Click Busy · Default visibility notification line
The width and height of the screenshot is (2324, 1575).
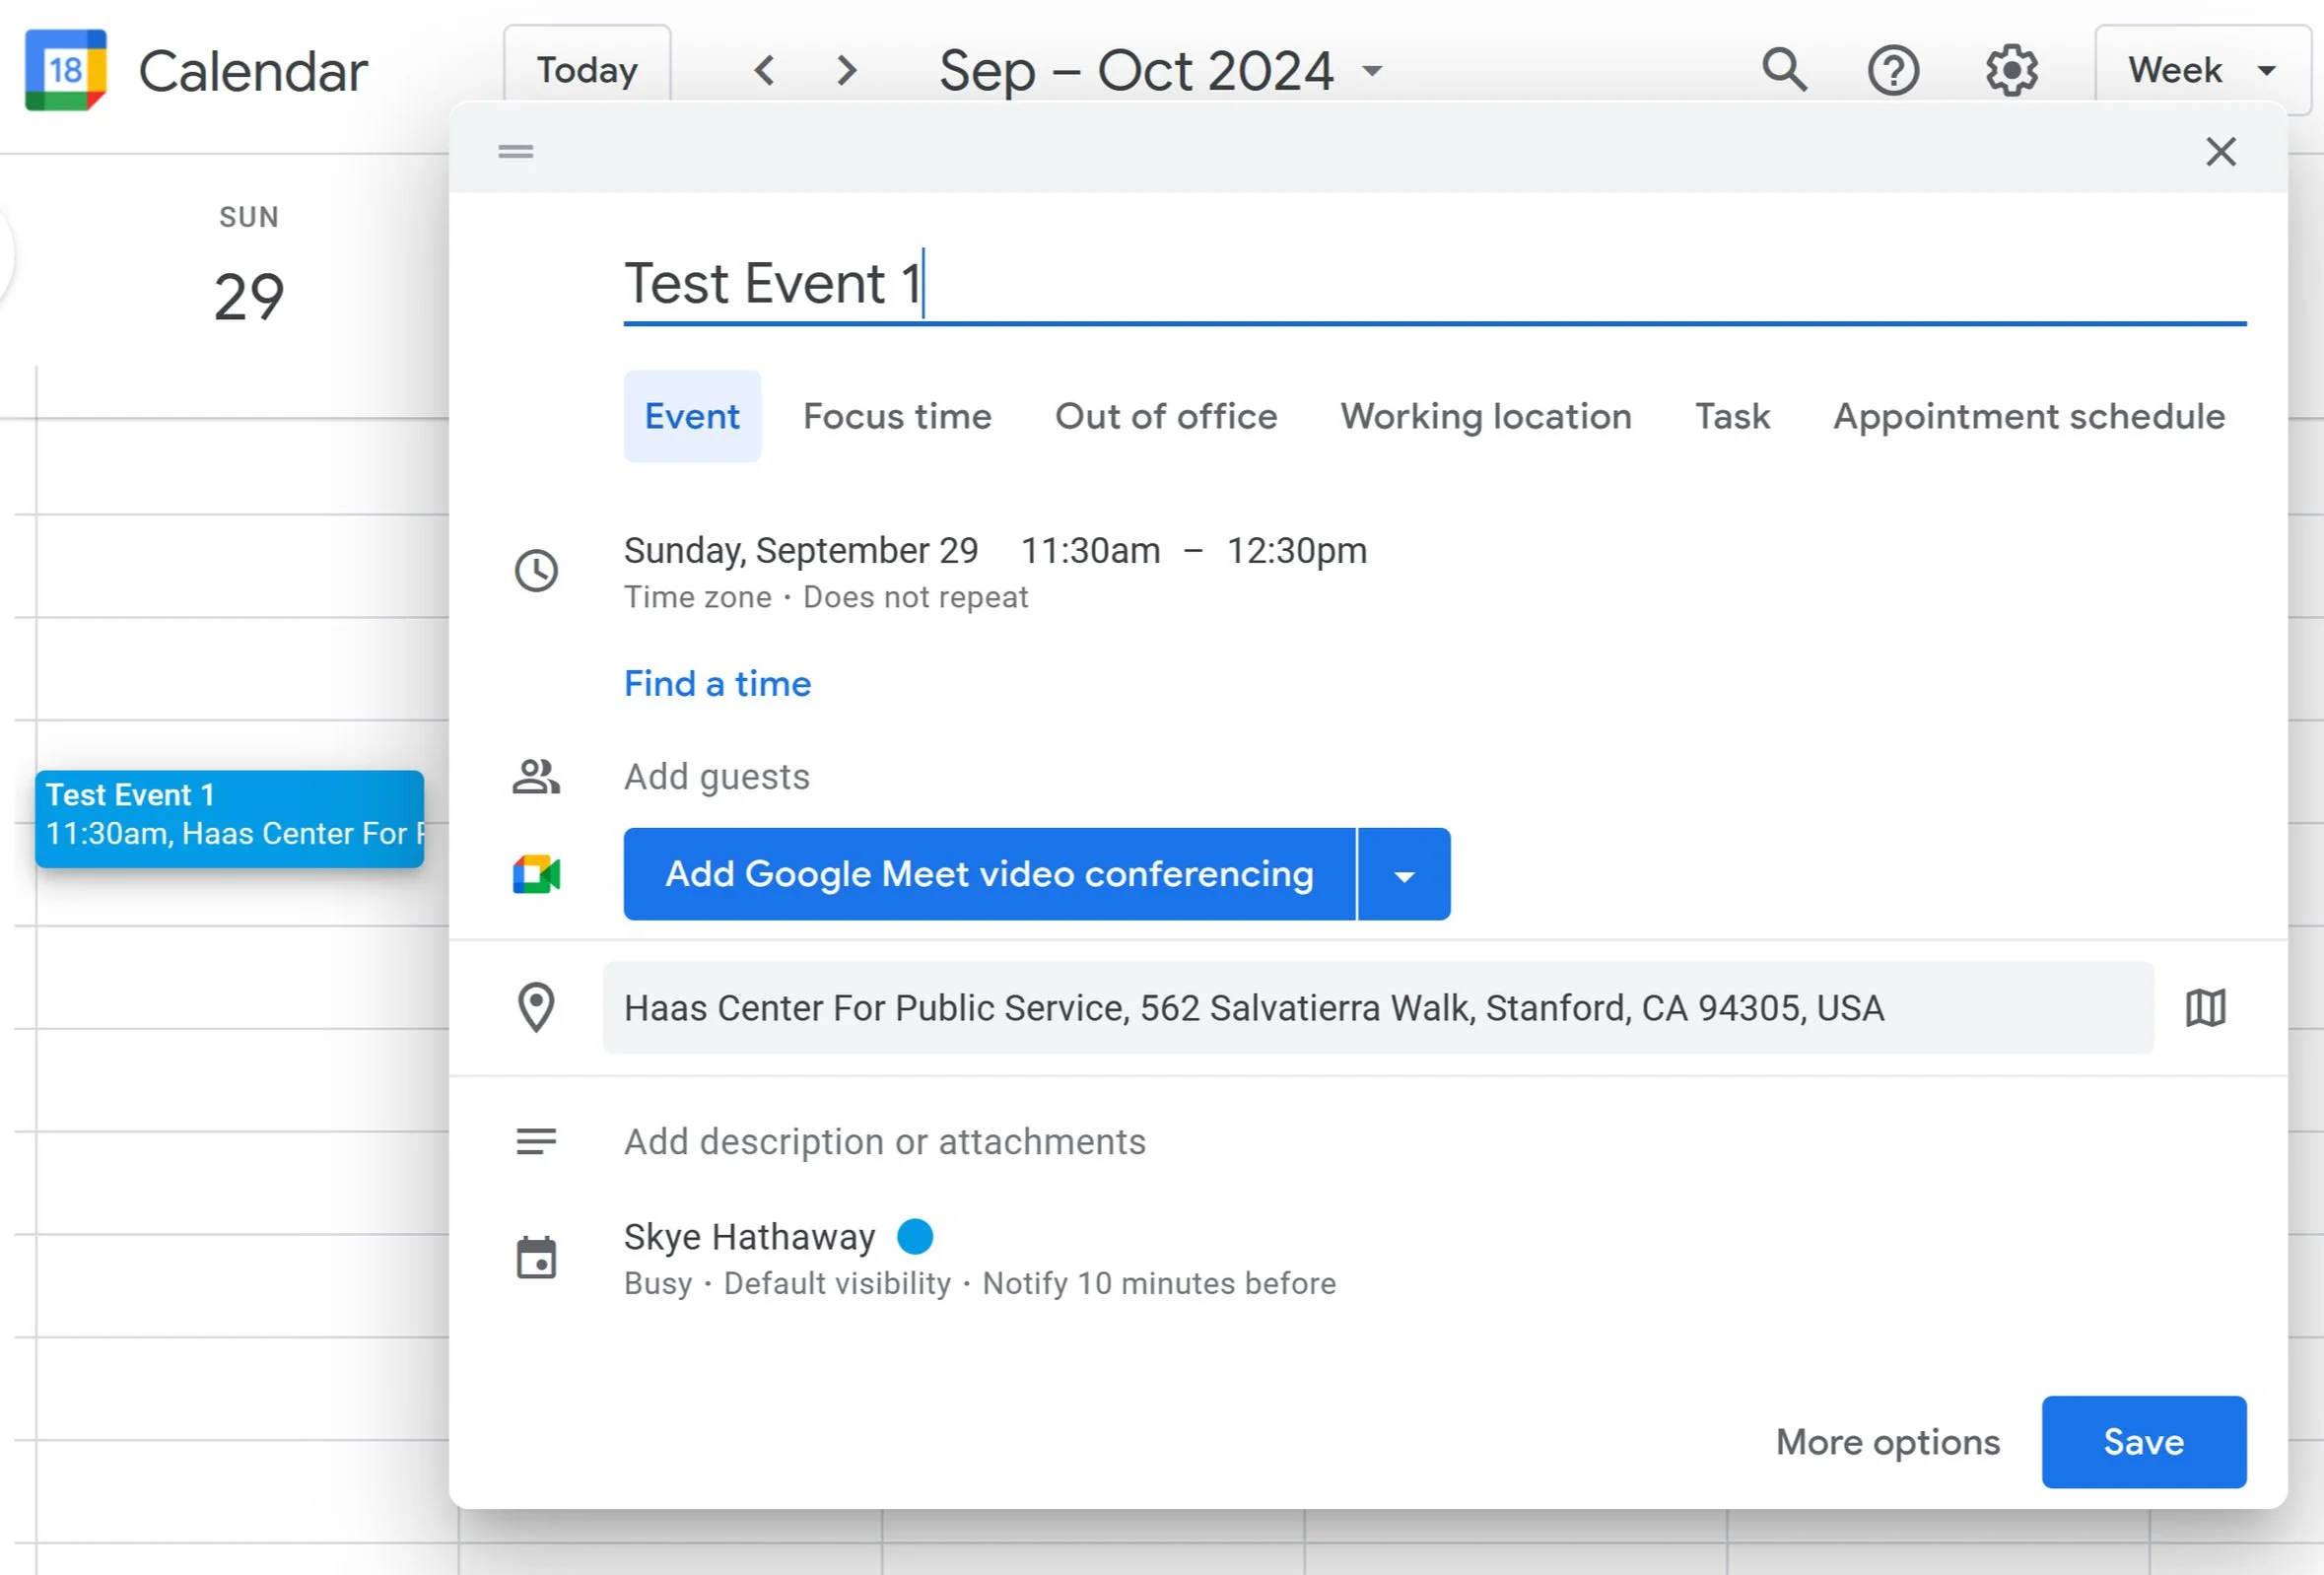[x=980, y=1283]
